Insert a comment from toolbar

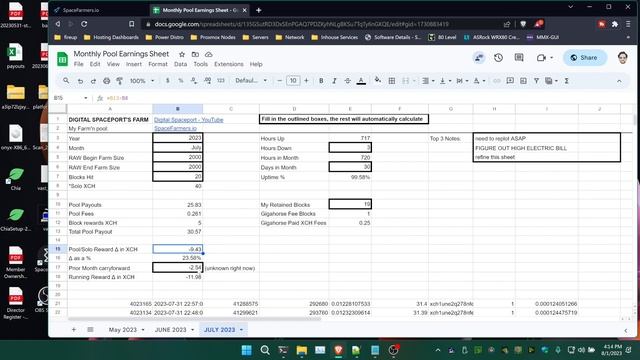click(510, 81)
